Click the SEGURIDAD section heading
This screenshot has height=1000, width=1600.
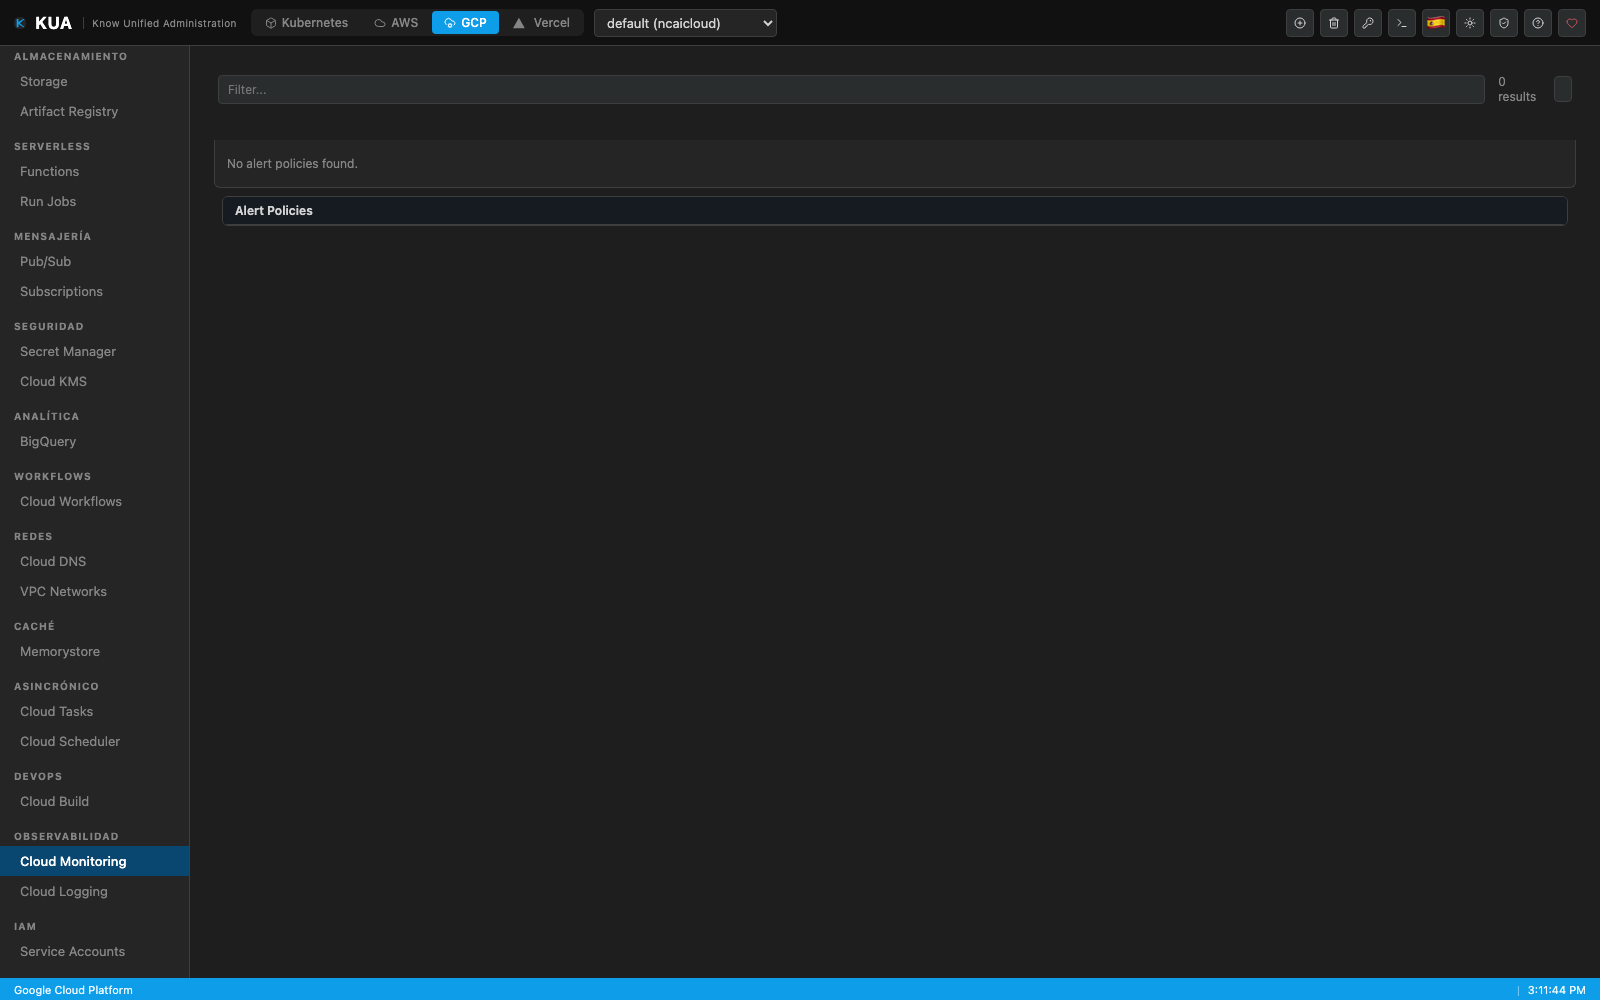click(x=49, y=327)
